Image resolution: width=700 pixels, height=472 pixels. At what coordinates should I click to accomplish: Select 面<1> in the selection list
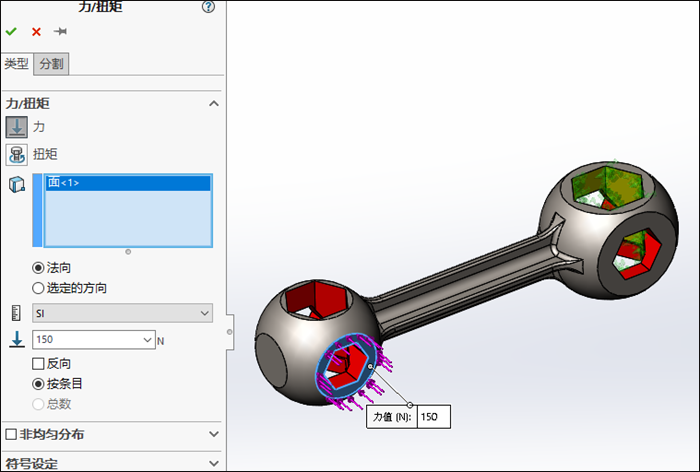[x=128, y=183]
